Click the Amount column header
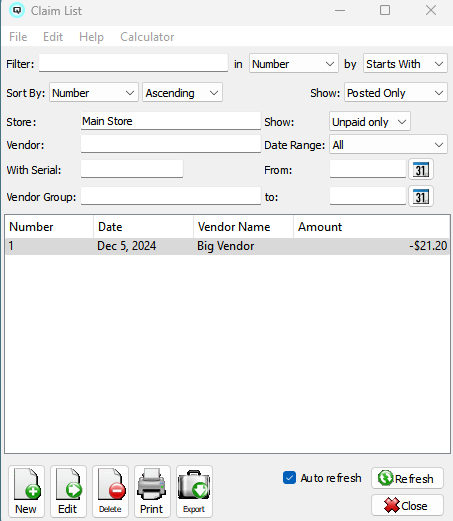This screenshot has width=453, height=521. (371, 227)
